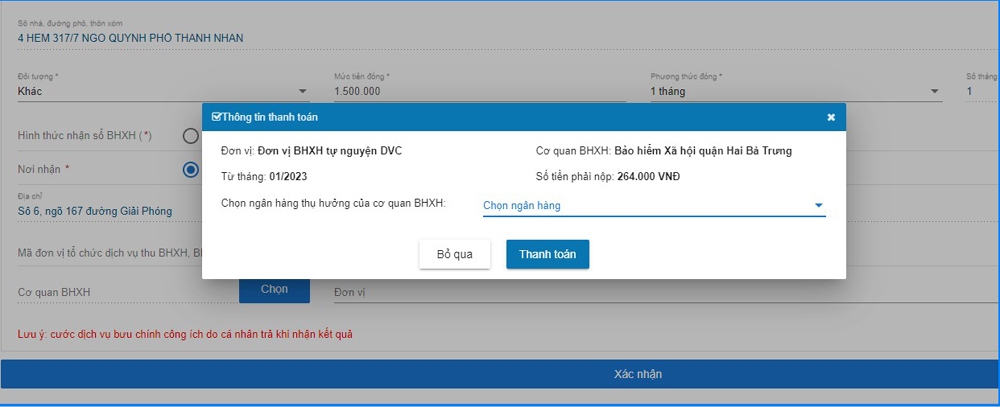The image size is (1000, 407).
Task: Close the Thông tin thanh toán dialog
Action: (x=830, y=117)
